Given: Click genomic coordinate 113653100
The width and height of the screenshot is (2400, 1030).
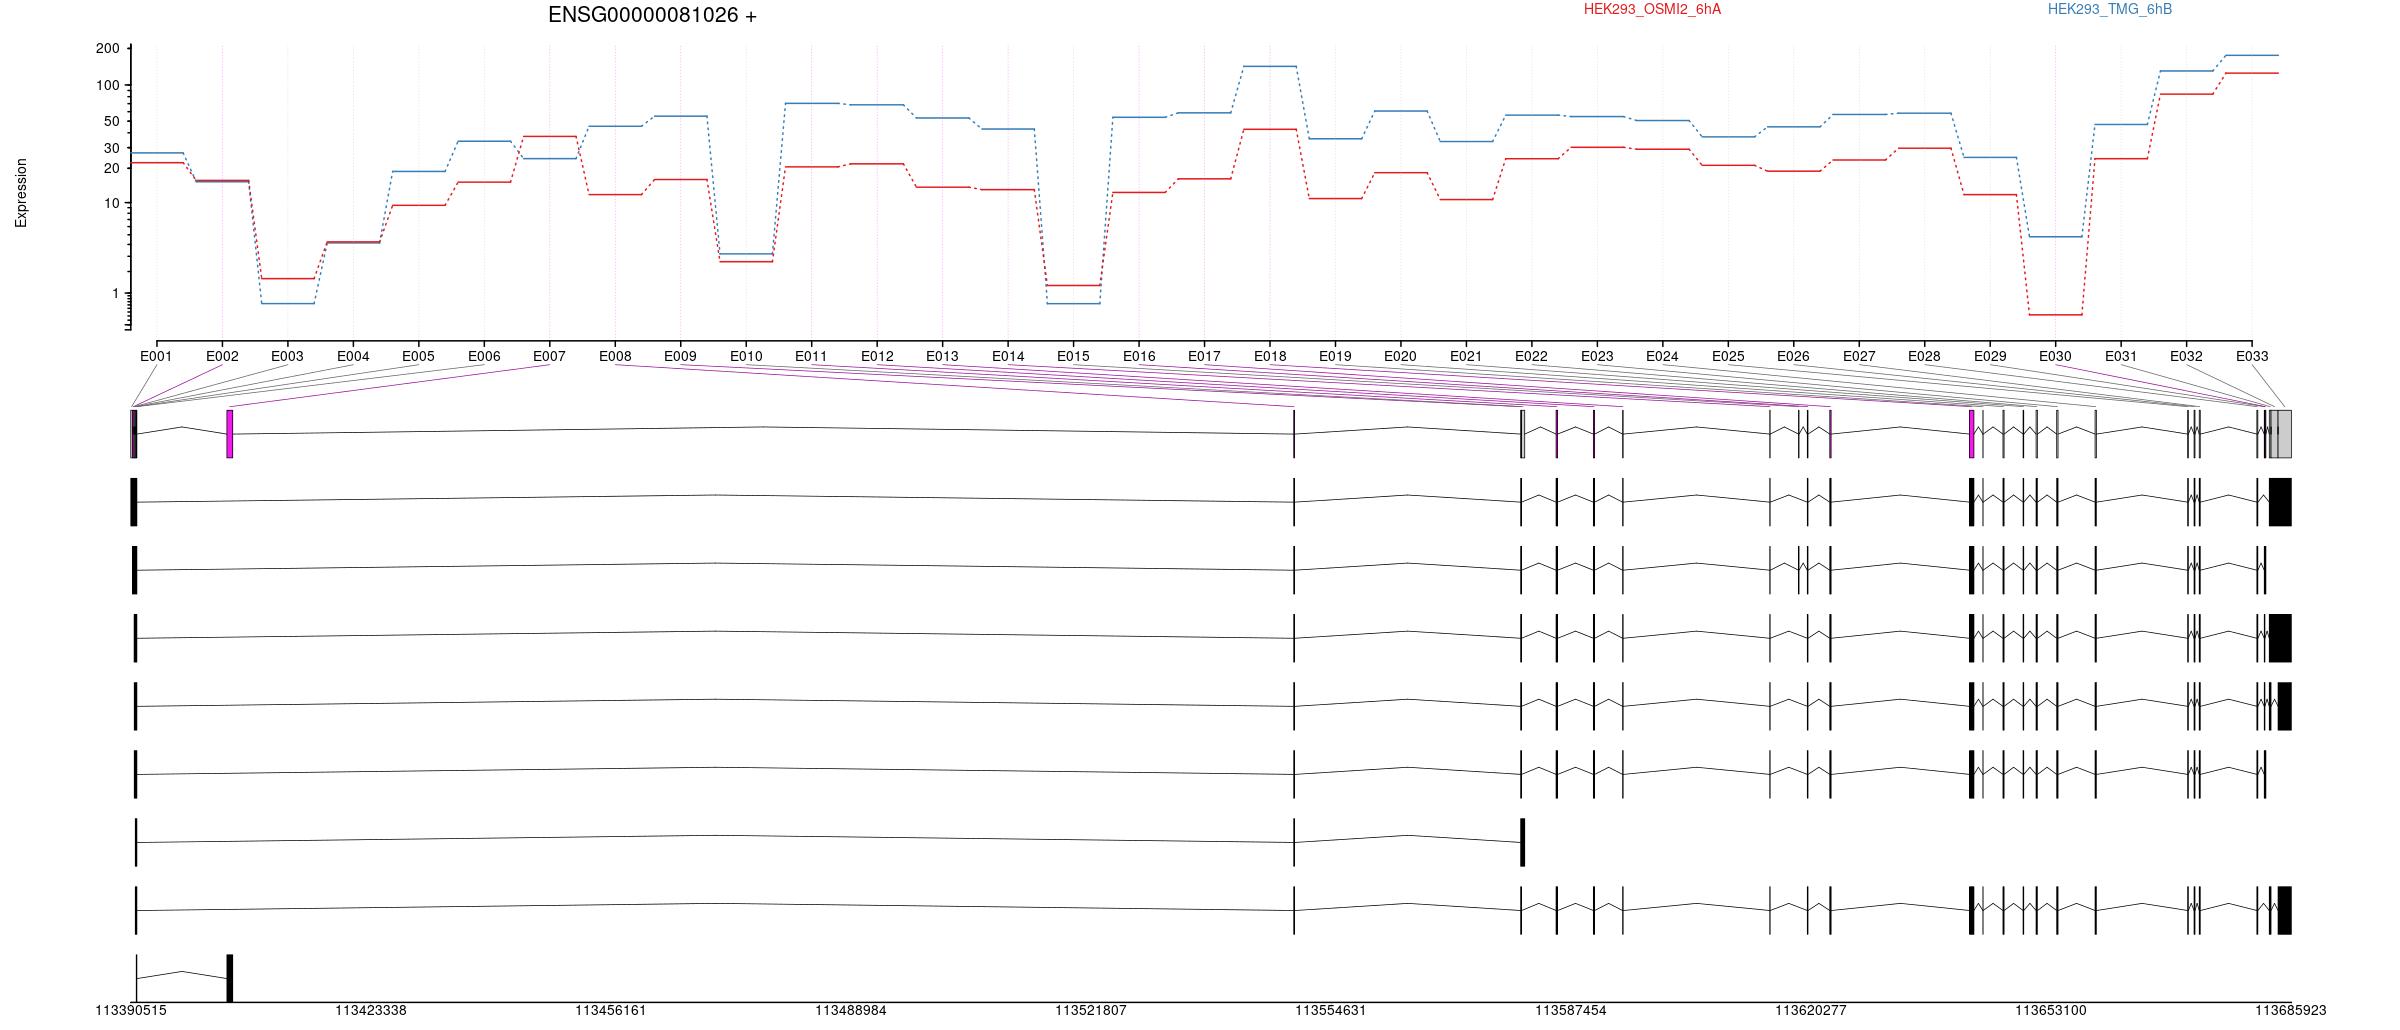Looking at the screenshot, I should coord(2051,1011).
